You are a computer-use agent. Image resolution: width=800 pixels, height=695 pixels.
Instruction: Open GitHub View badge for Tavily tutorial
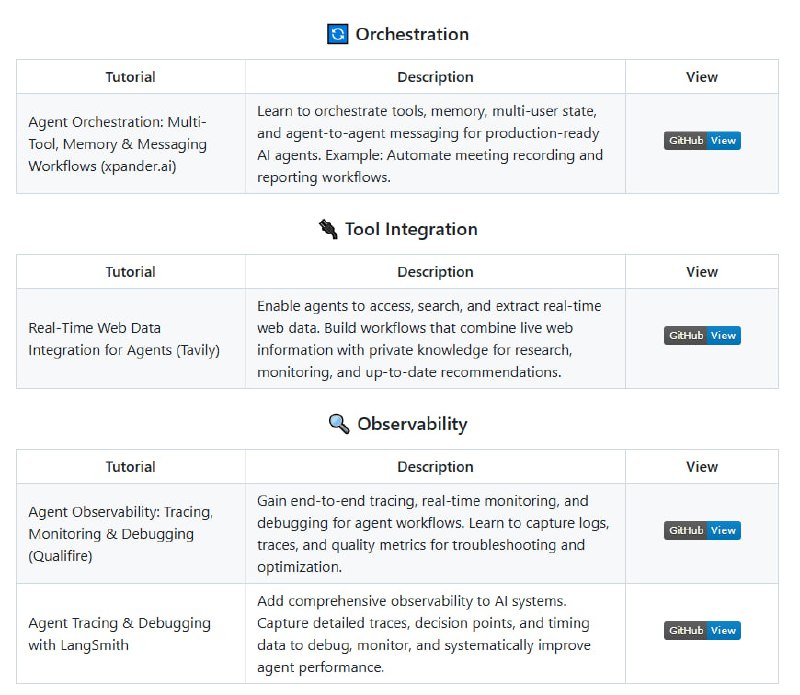(702, 336)
